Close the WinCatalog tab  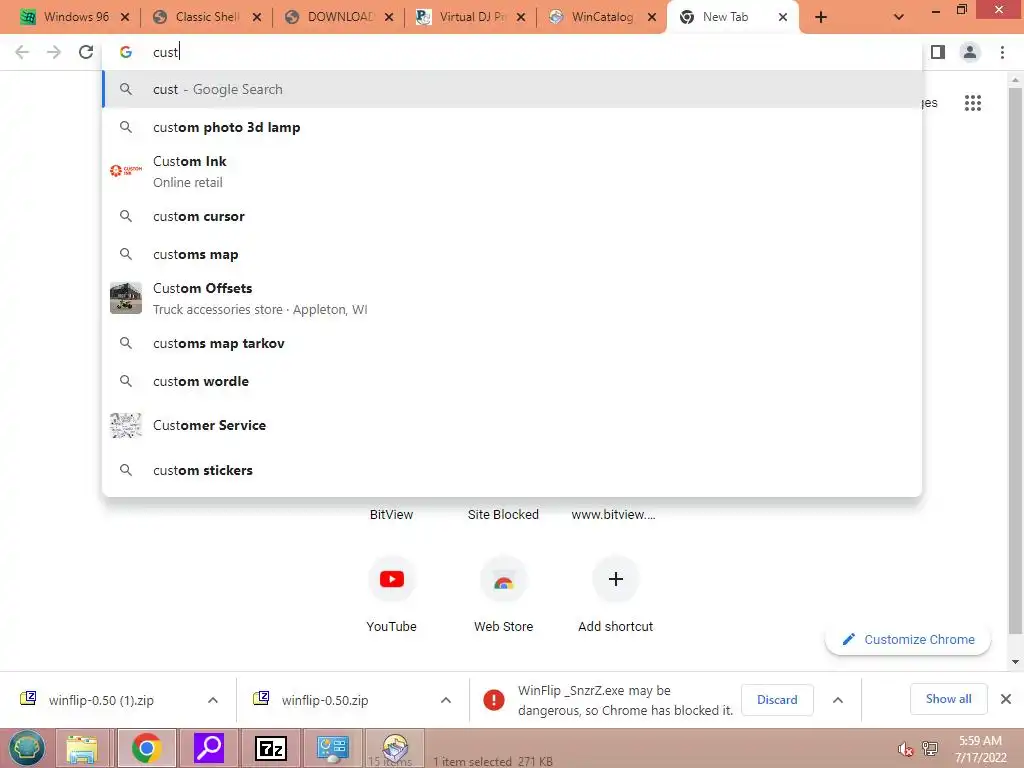click(x=652, y=18)
